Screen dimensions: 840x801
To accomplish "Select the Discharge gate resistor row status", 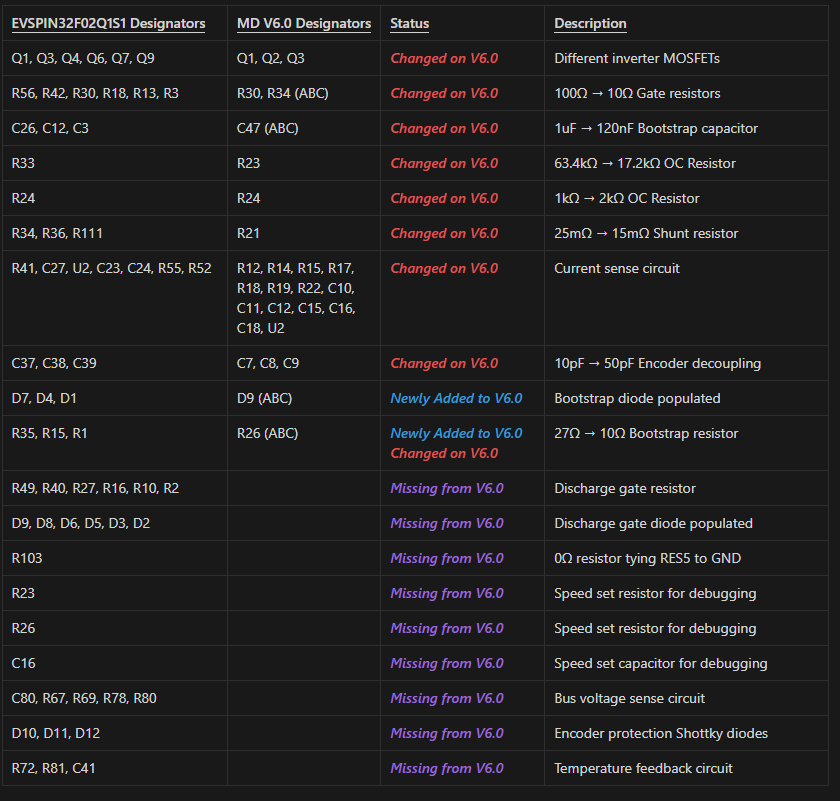I will click(447, 488).
